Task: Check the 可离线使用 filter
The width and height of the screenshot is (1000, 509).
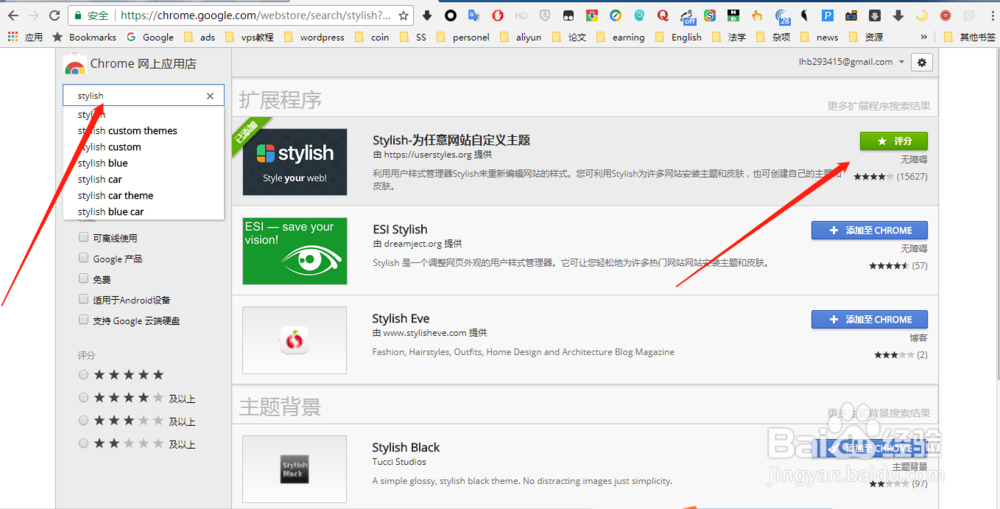Action: [83, 237]
